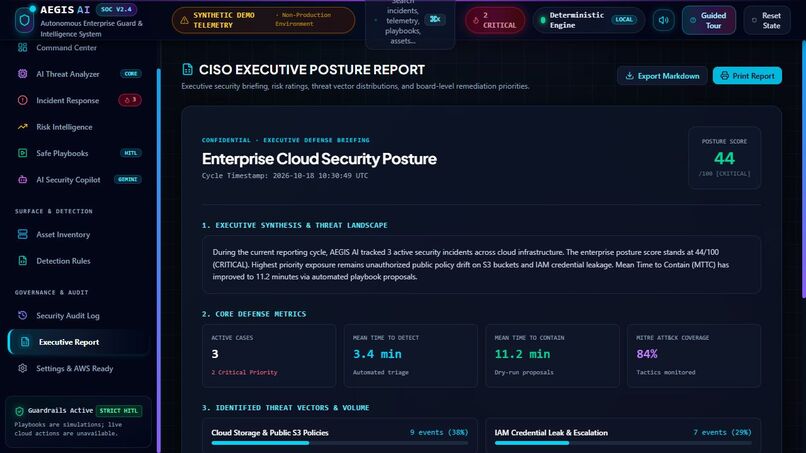Select the Executive Report menu item
This screenshot has height=453, width=806.
point(78,342)
